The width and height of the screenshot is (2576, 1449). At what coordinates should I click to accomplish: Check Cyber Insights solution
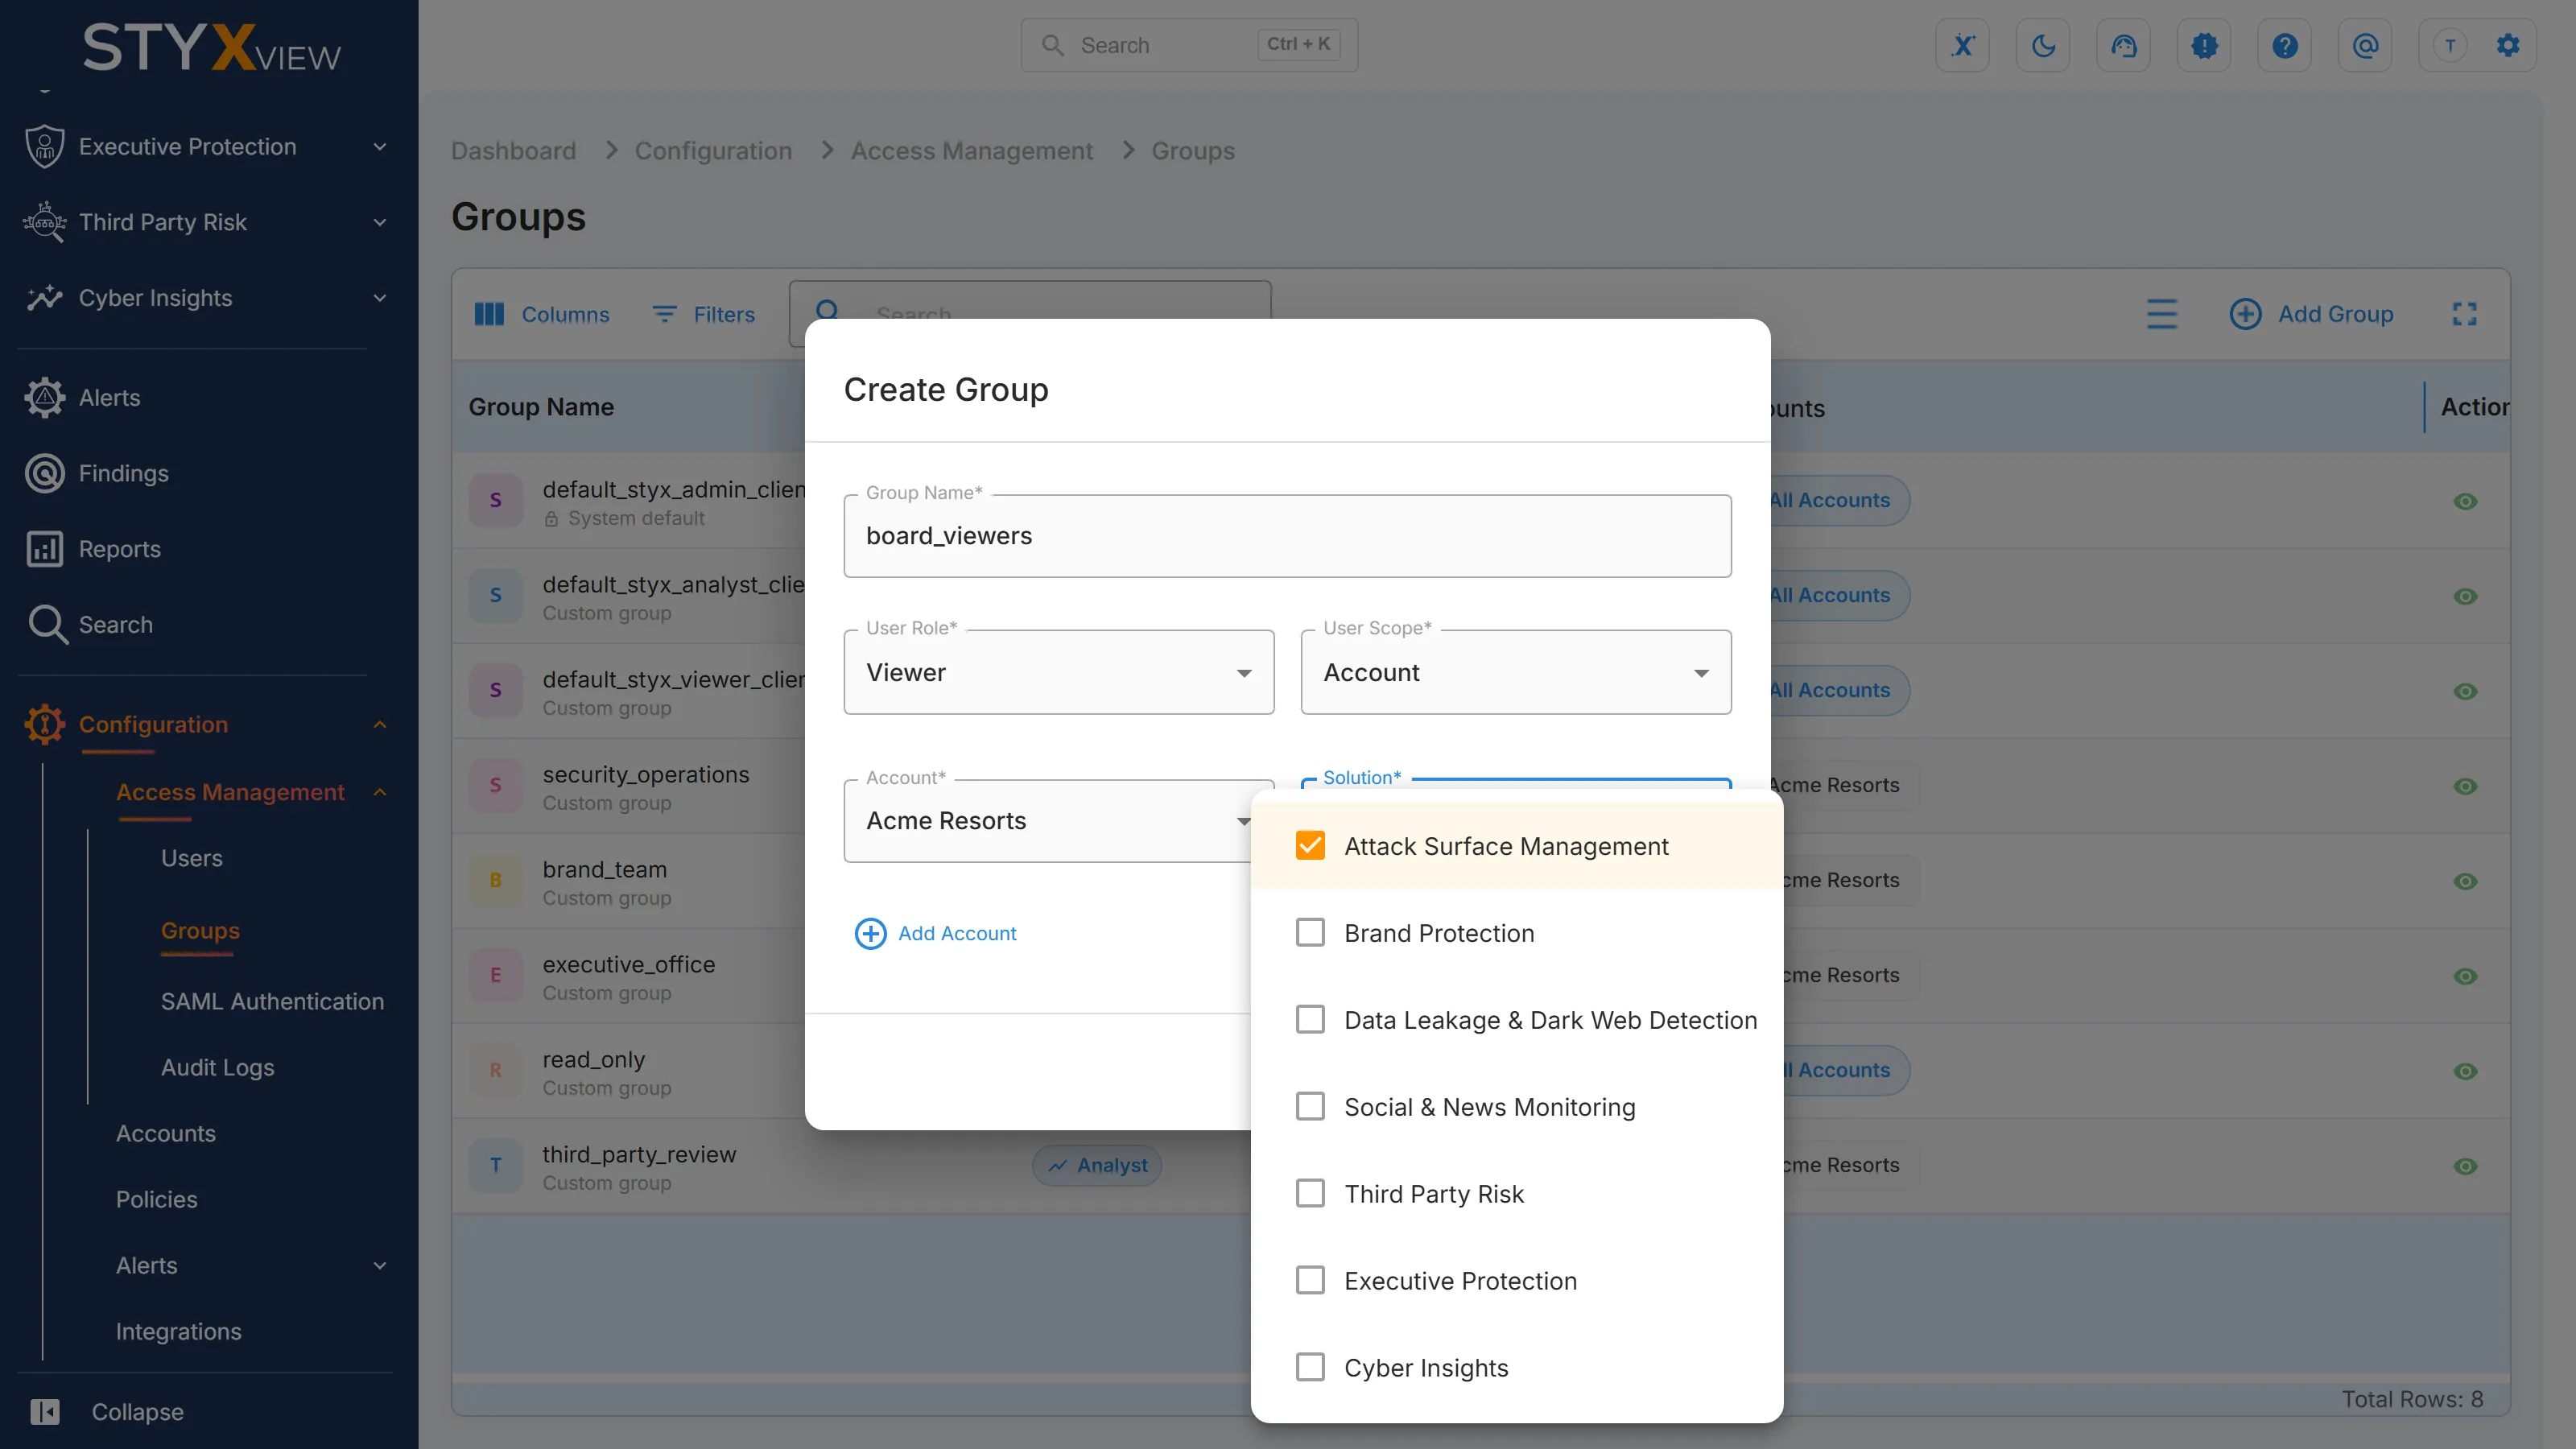click(x=1310, y=1368)
